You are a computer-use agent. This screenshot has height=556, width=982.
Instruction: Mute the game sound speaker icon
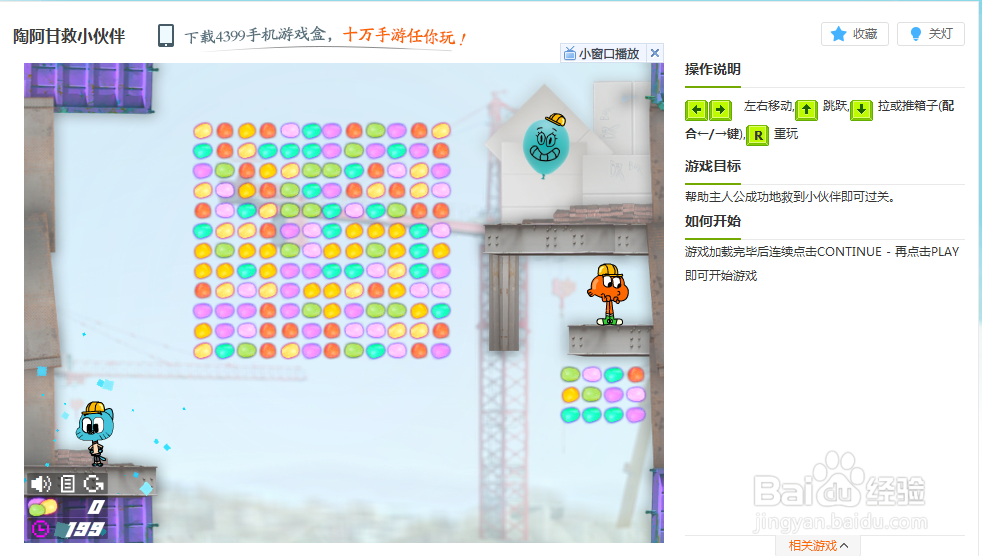click(x=41, y=483)
